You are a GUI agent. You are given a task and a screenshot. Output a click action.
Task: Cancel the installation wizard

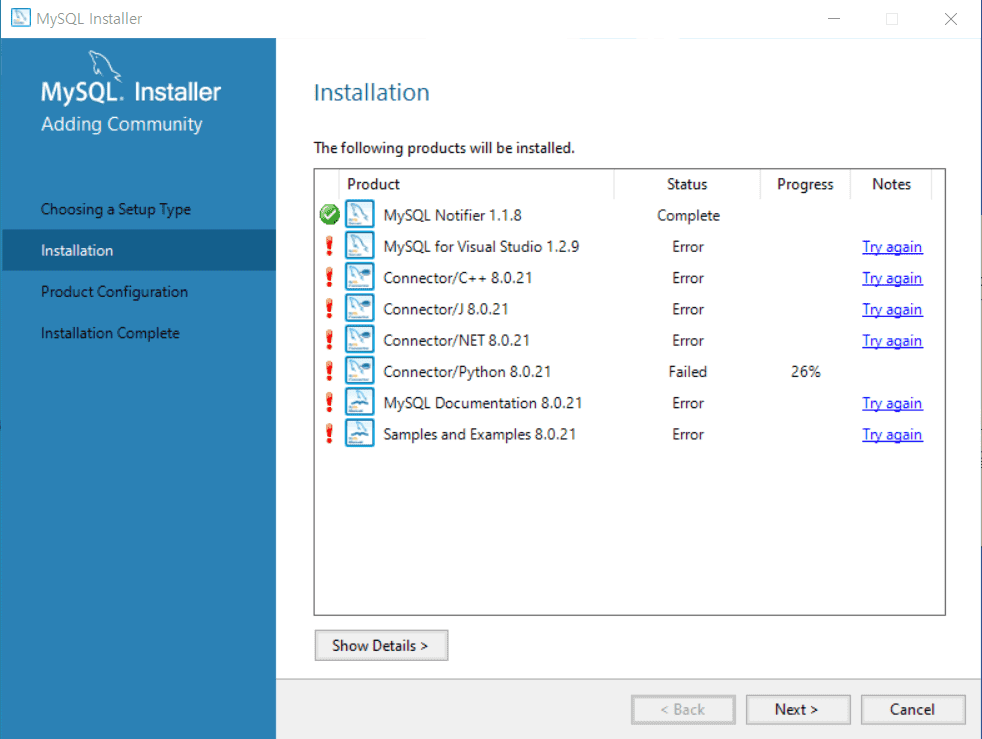[x=912, y=710]
